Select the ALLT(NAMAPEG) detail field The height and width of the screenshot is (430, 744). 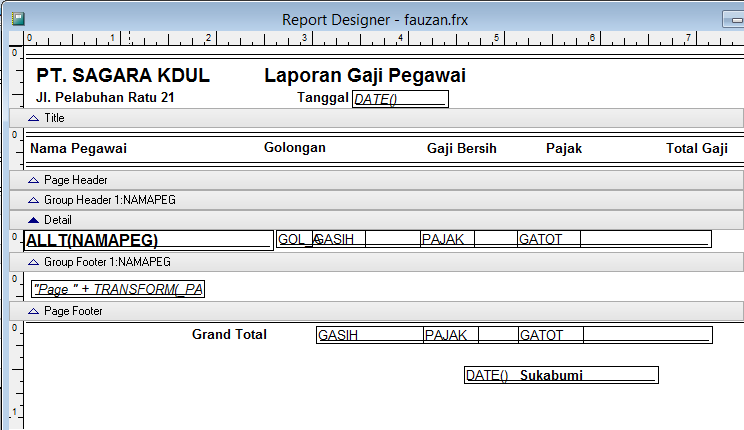[x=149, y=240]
